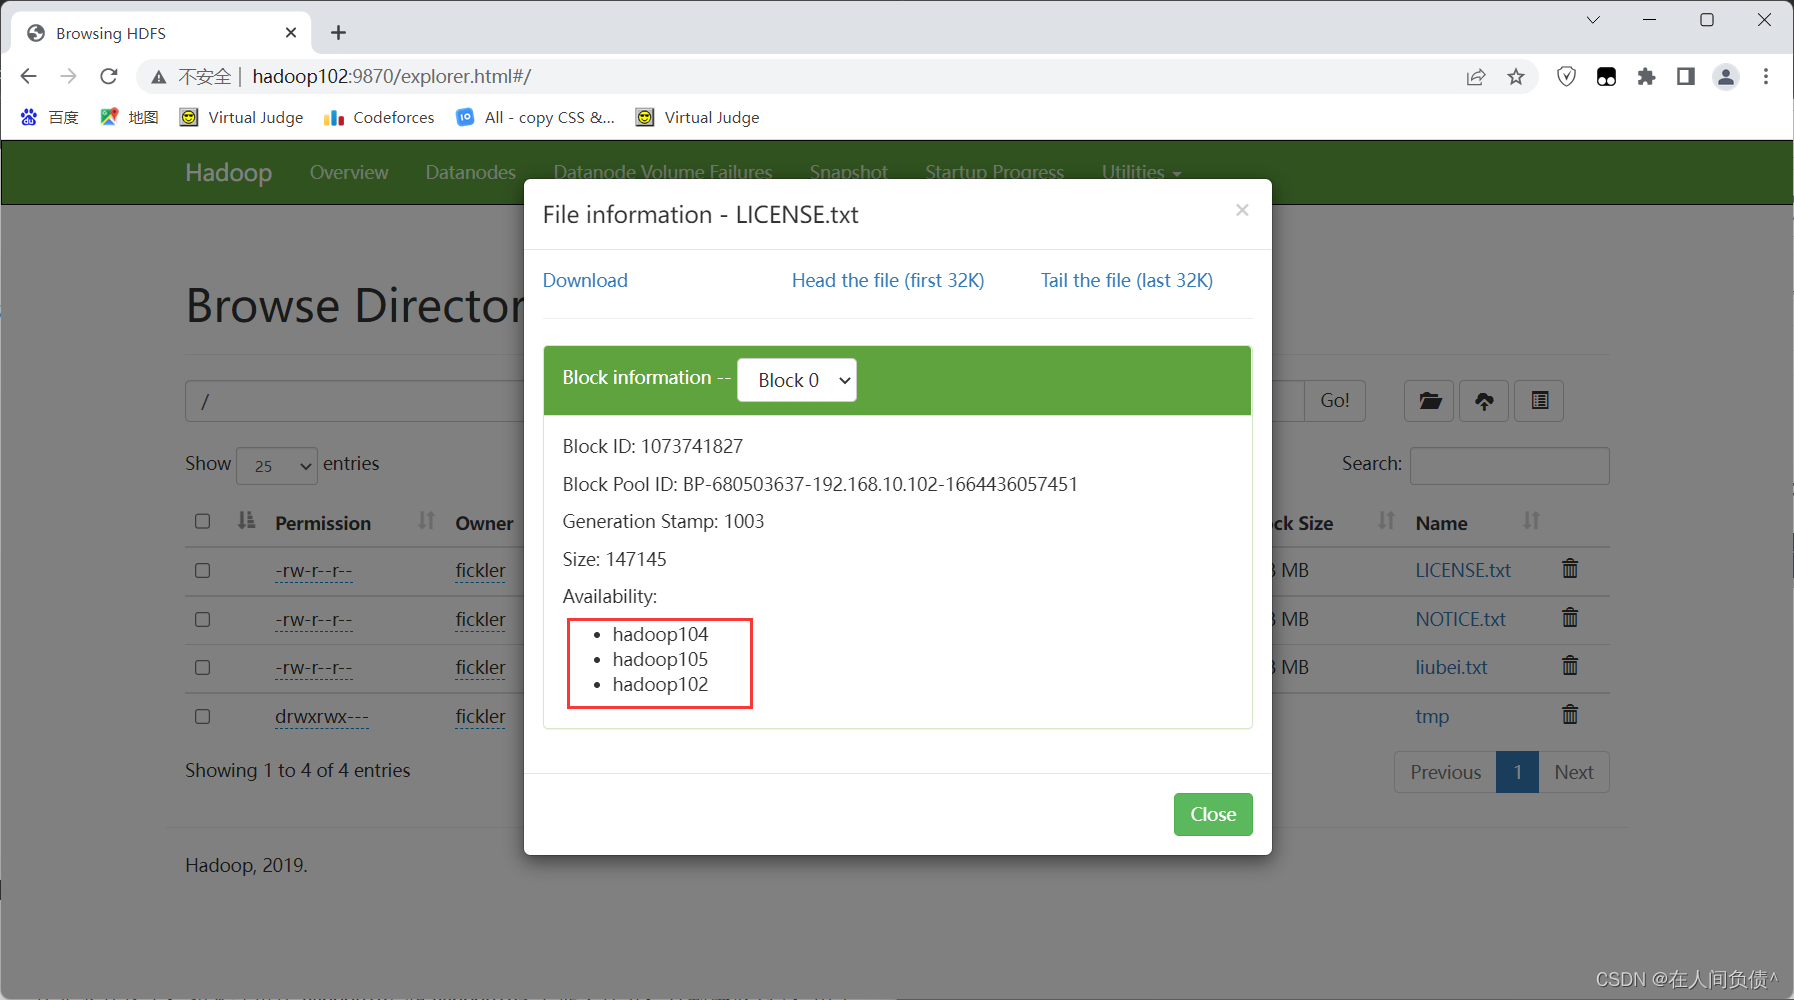This screenshot has width=1794, height=1000.
Task: Reload the page in the browser
Action: [x=109, y=76]
